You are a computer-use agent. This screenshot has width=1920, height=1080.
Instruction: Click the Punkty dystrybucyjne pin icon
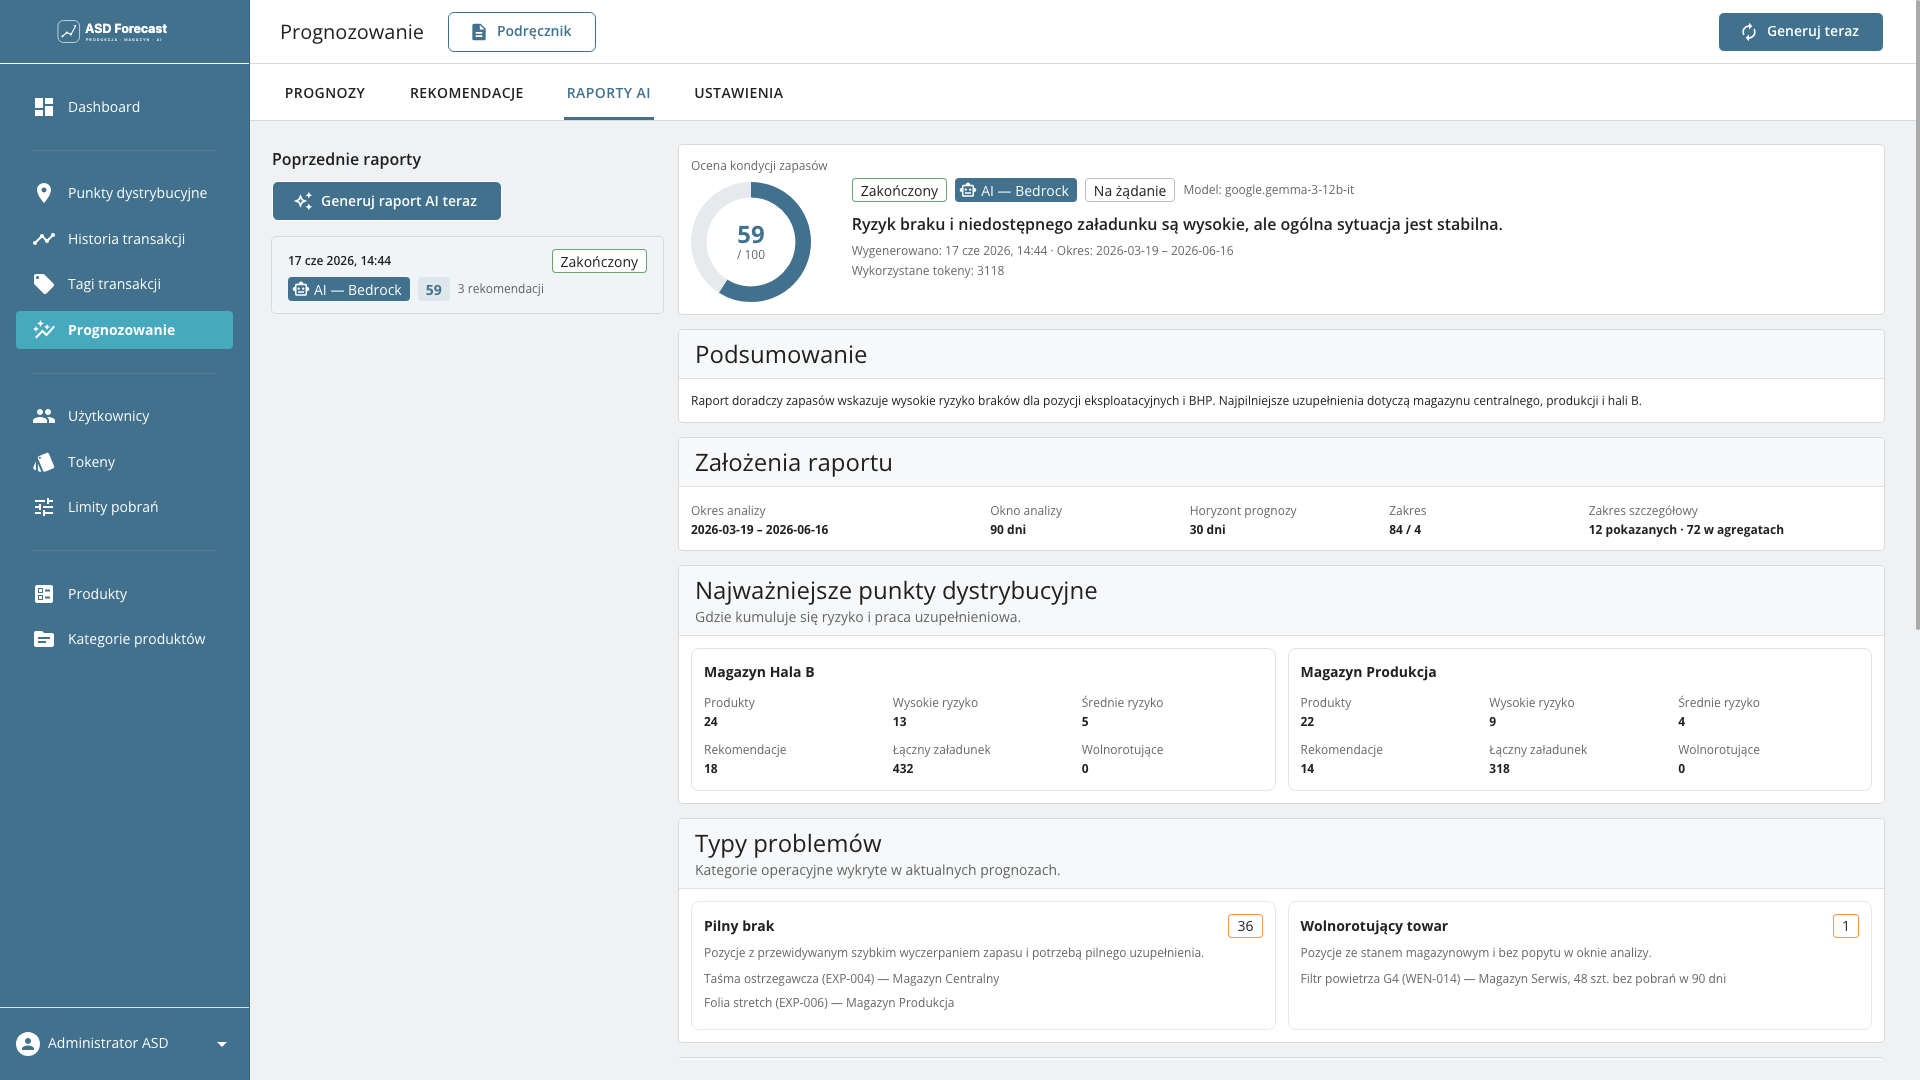click(x=43, y=193)
